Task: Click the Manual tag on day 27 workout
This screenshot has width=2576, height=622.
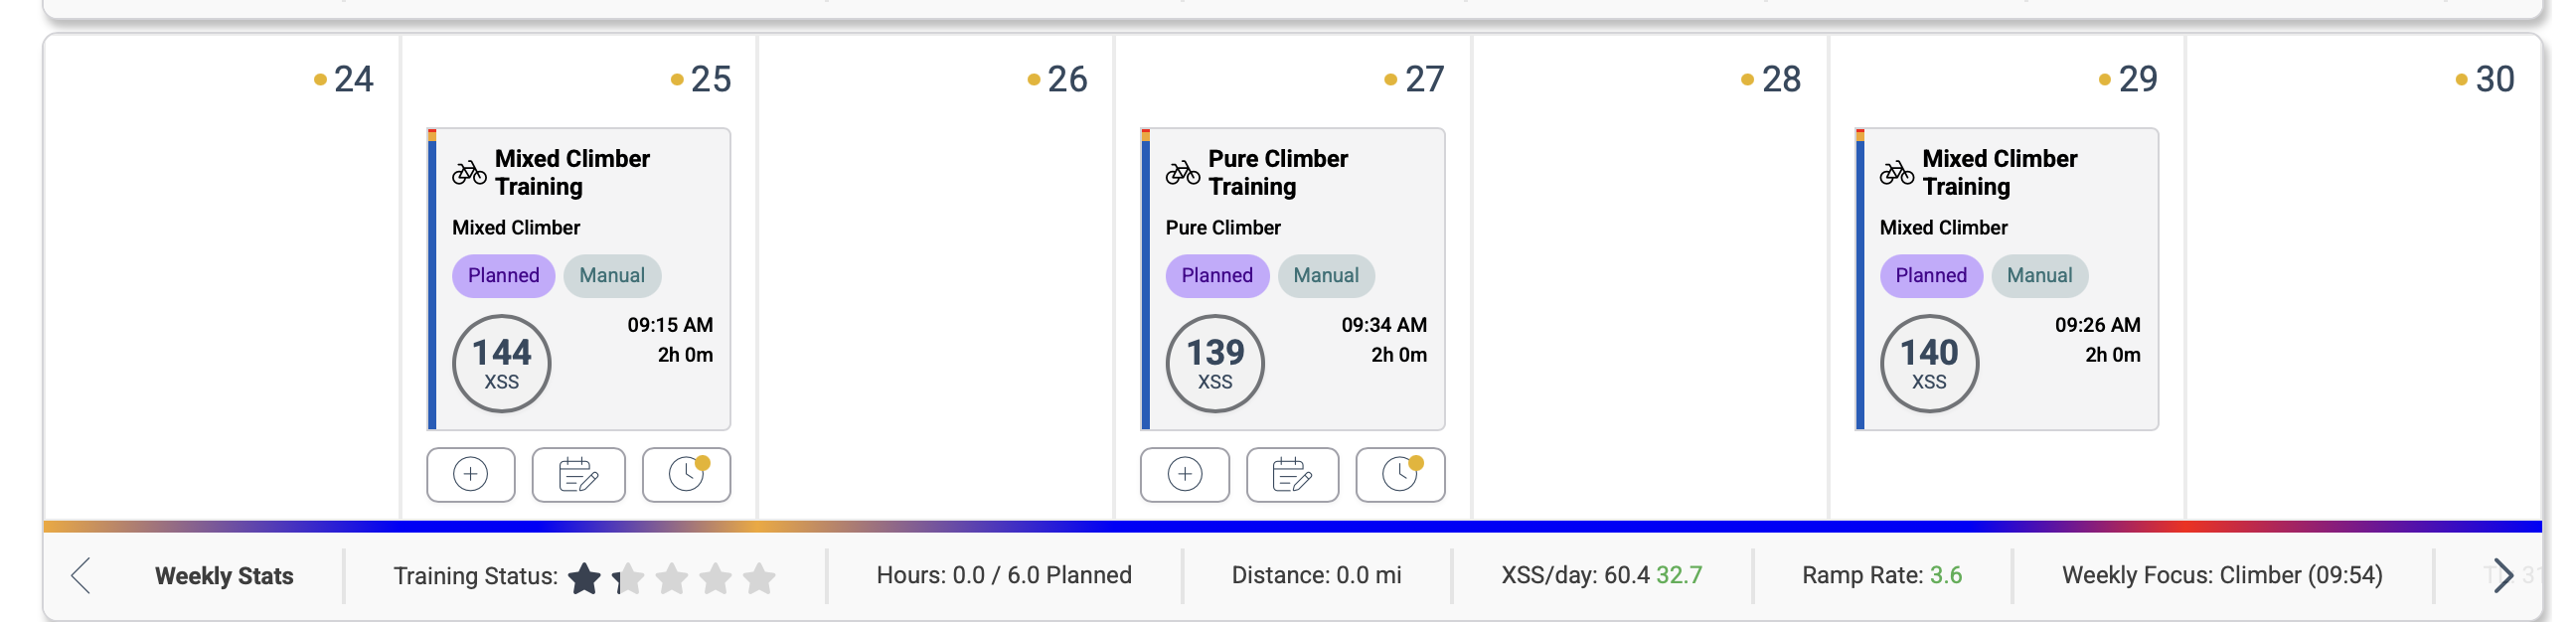Action: point(1325,275)
